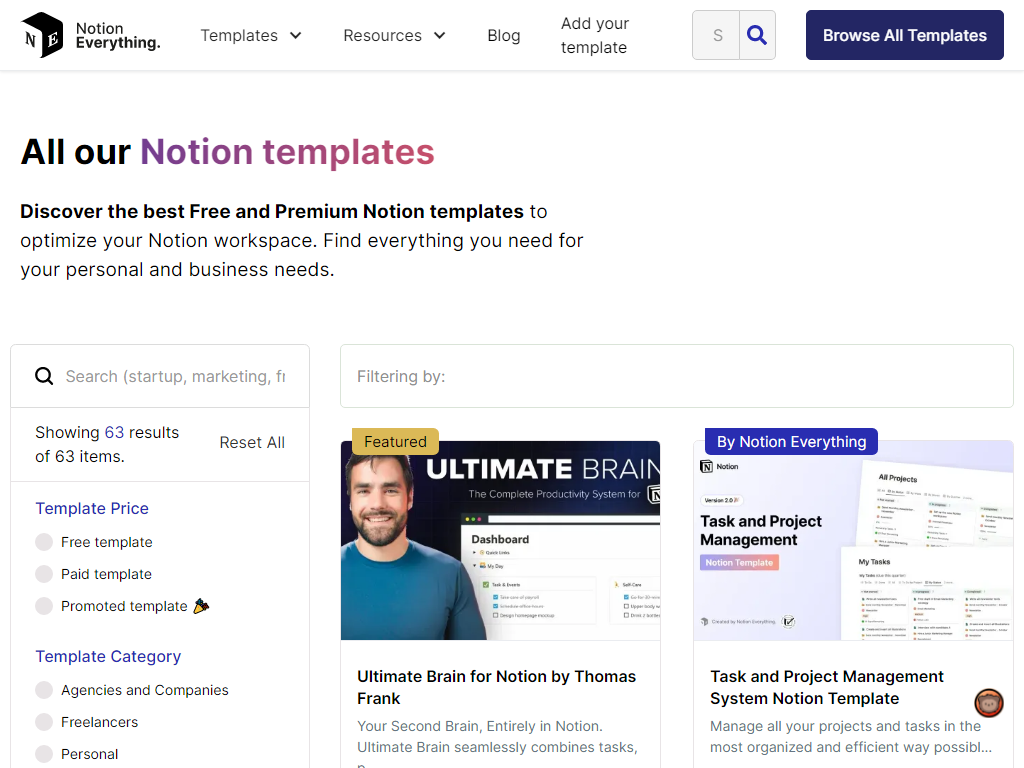Click the Notion Everything site name
Screen dimensions: 1024x768
coord(118,35)
